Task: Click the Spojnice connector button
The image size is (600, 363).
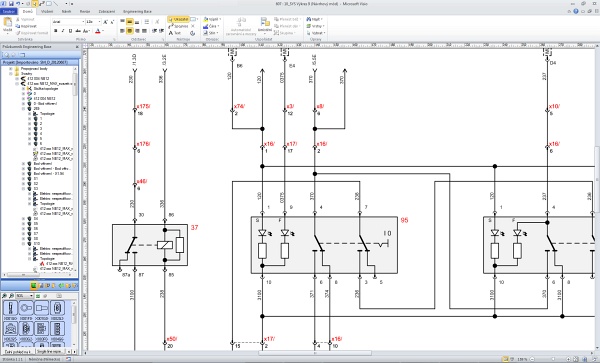Action: pyautogui.click(x=178, y=26)
